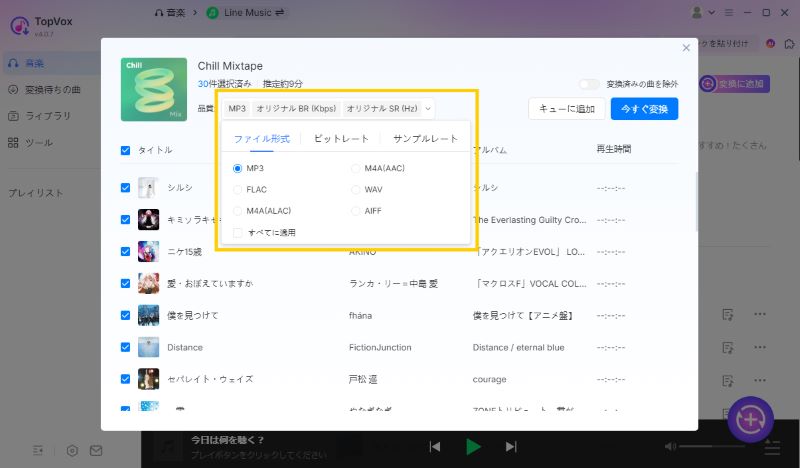Collapse the quality dropdown arrow
Viewport: 800px width, 468px height.
coord(428,109)
